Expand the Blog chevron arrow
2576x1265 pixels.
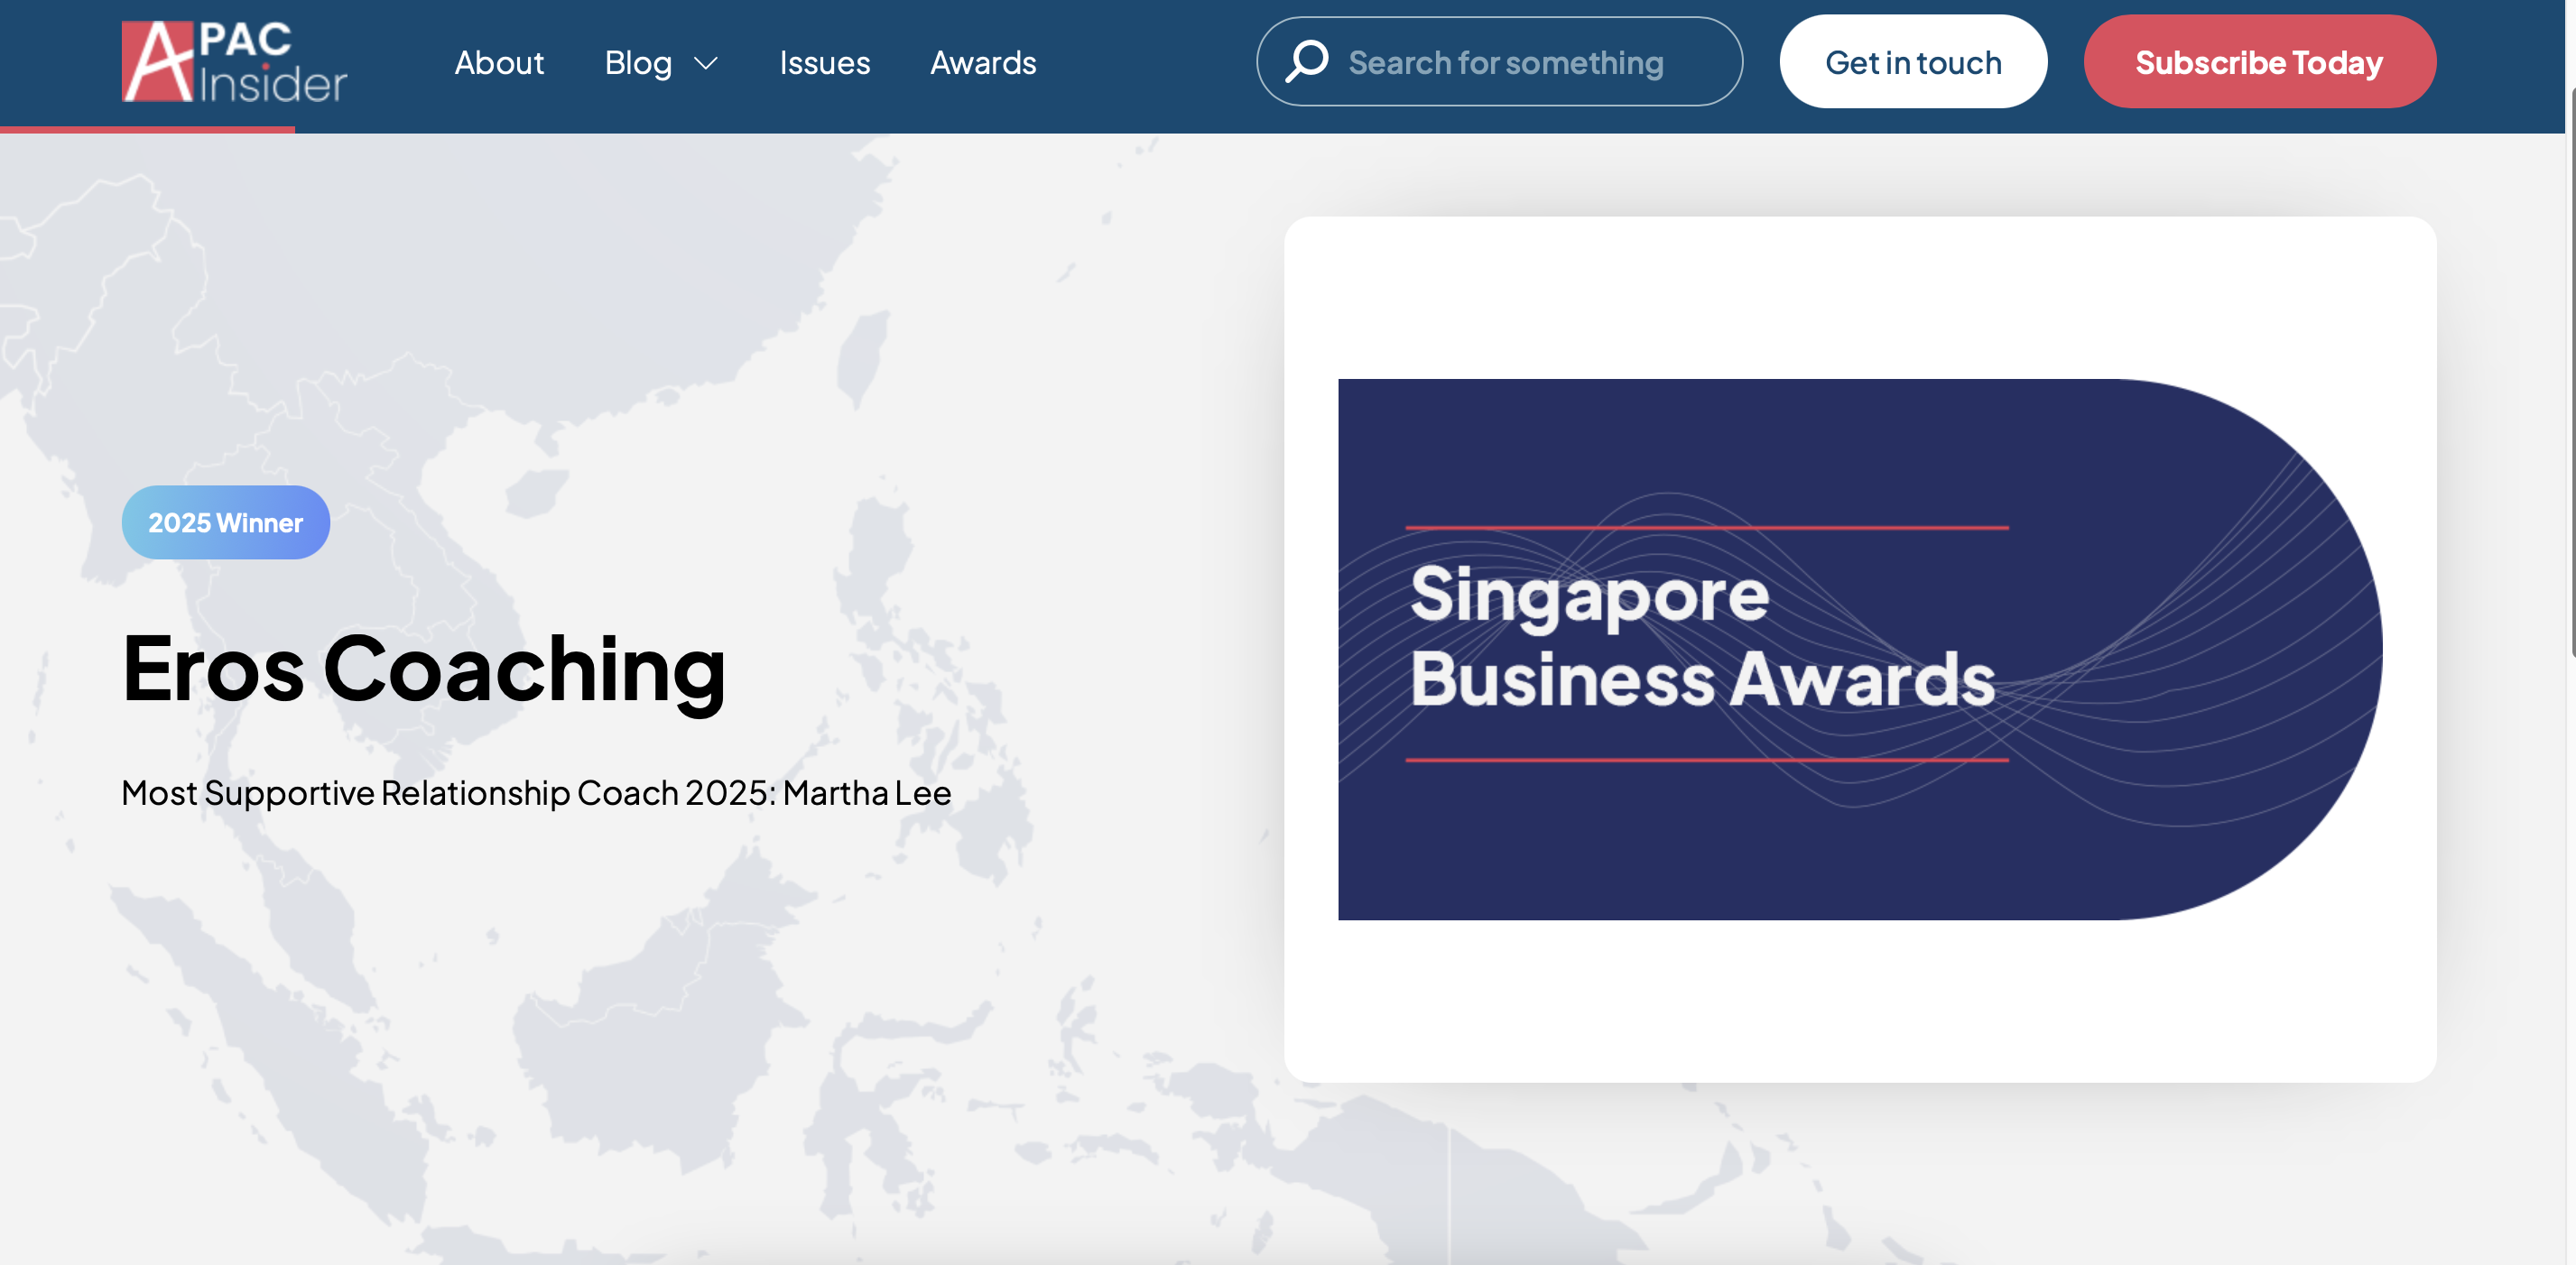(706, 63)
